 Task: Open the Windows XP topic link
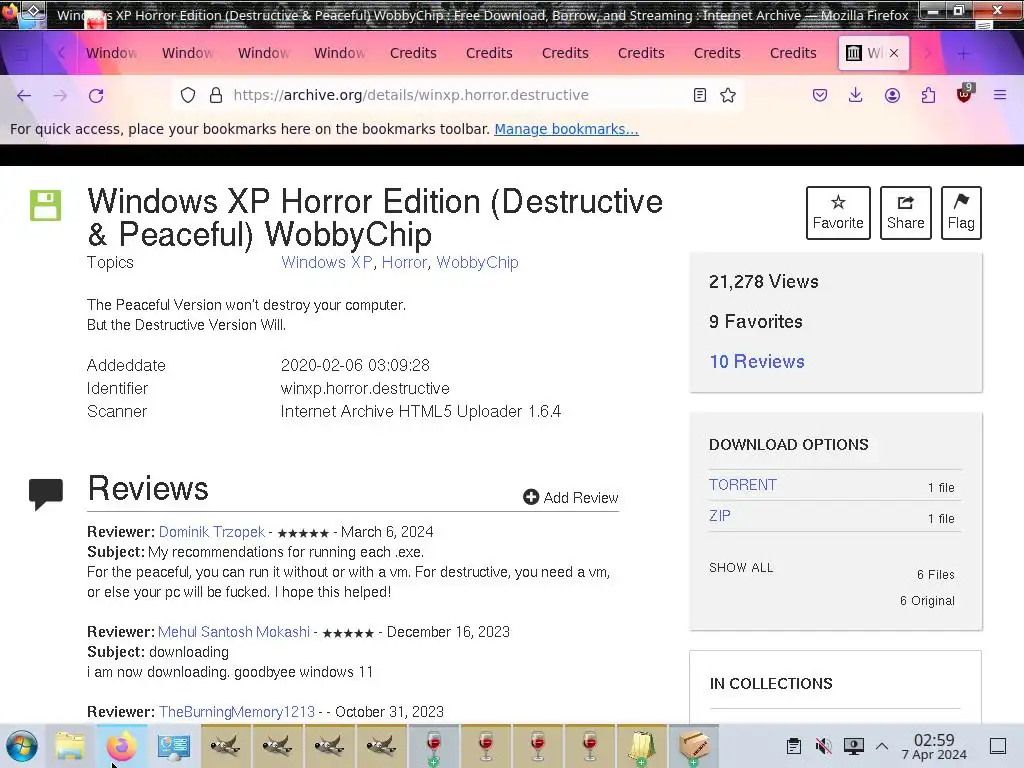pyautogui.click(x=327, y=263)
